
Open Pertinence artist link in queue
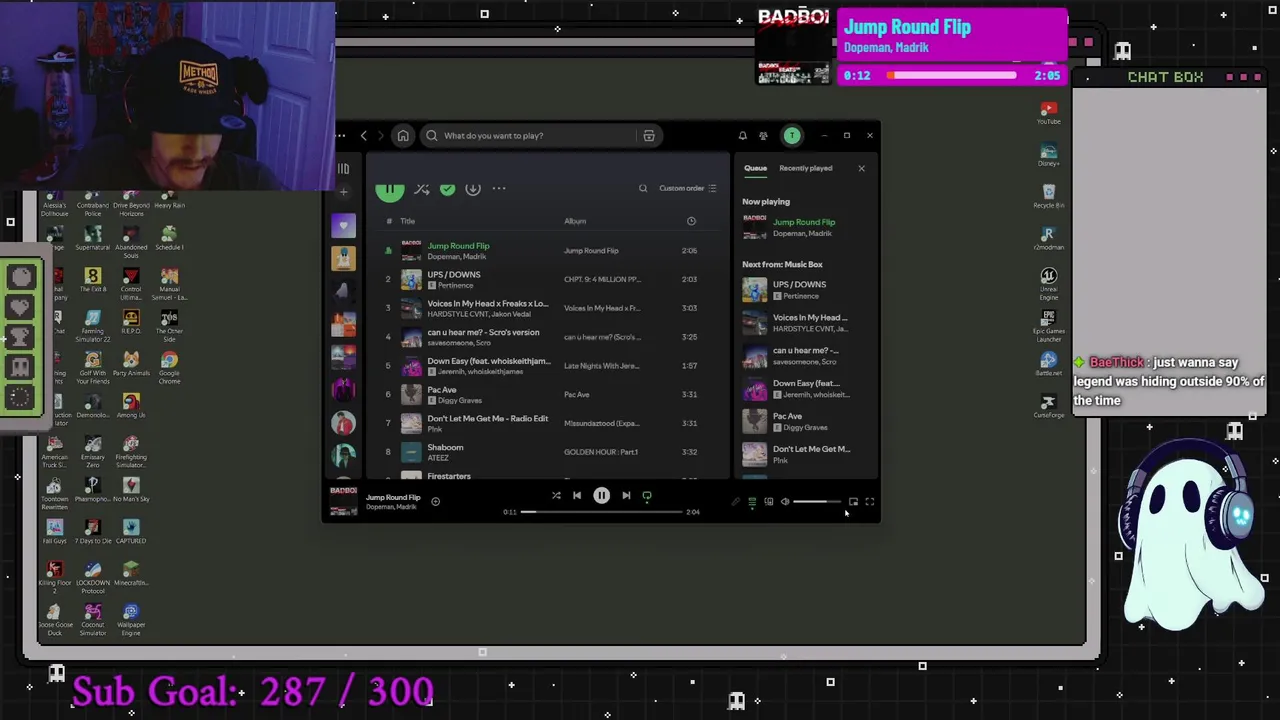[801, 296]
